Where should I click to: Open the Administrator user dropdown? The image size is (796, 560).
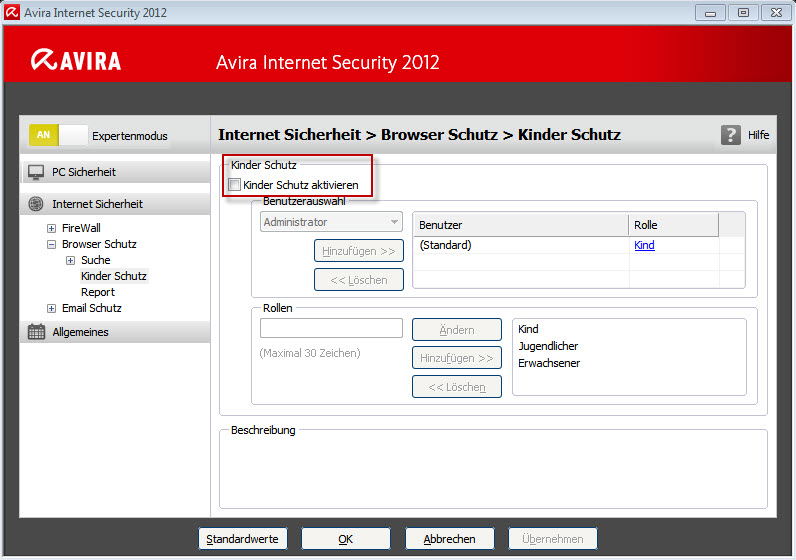click(331, 222)
